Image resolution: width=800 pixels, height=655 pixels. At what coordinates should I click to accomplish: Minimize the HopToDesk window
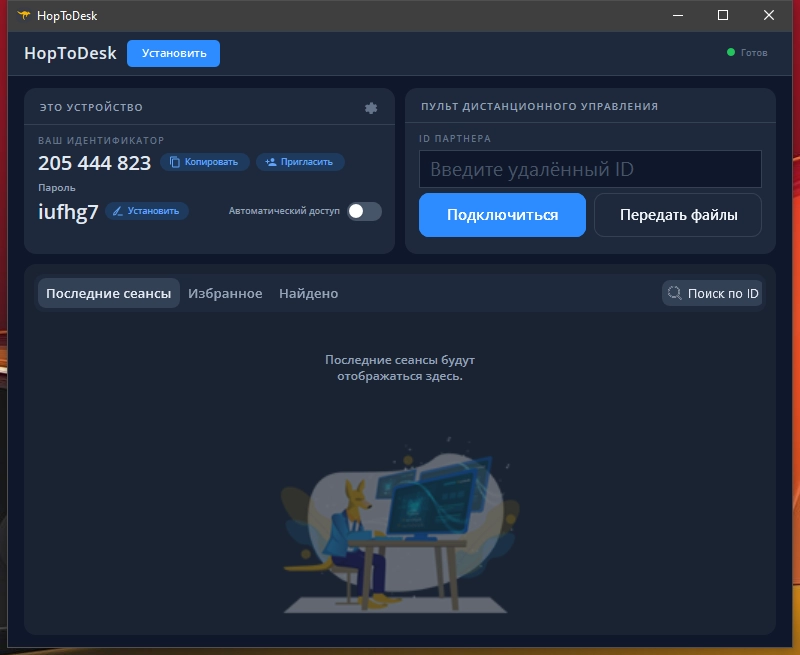point(678,15)
